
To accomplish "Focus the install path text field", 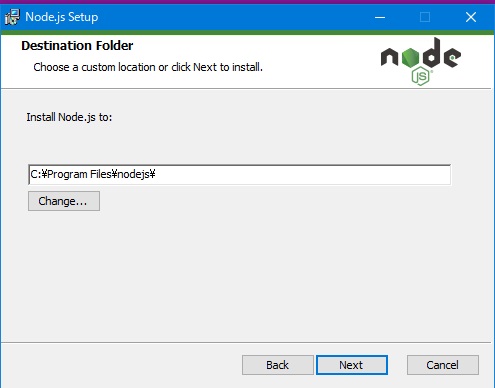I will pyautogui.click(x=240, y=174).
